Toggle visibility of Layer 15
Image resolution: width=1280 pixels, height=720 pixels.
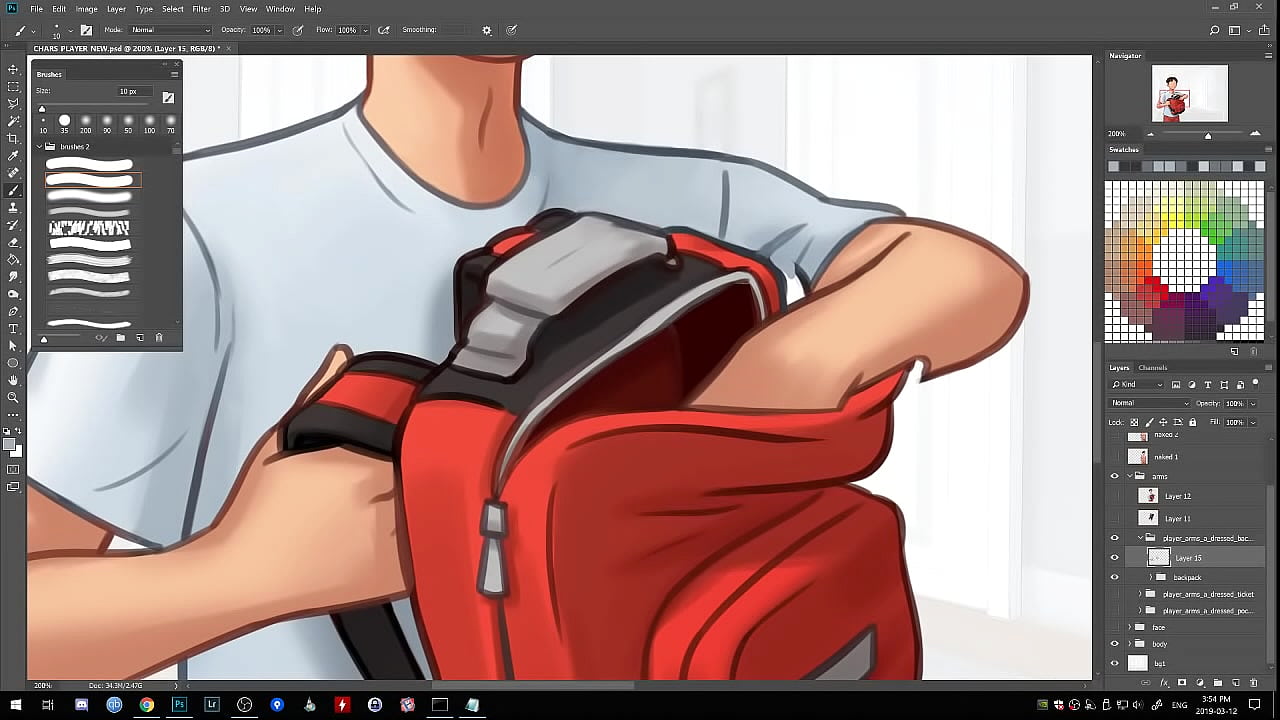coord(1115,558)
